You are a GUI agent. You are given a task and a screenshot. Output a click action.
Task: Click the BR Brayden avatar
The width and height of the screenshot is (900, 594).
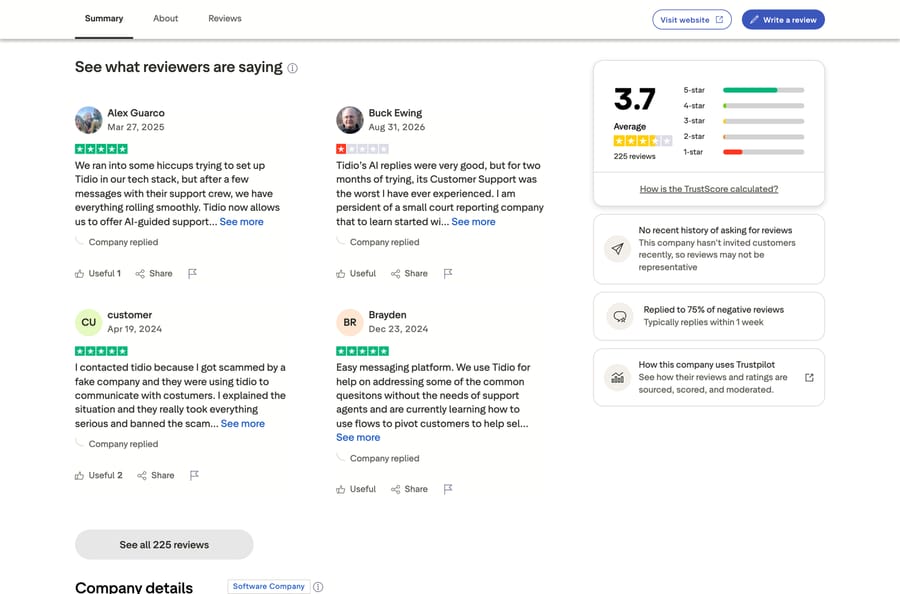(350, 322)
